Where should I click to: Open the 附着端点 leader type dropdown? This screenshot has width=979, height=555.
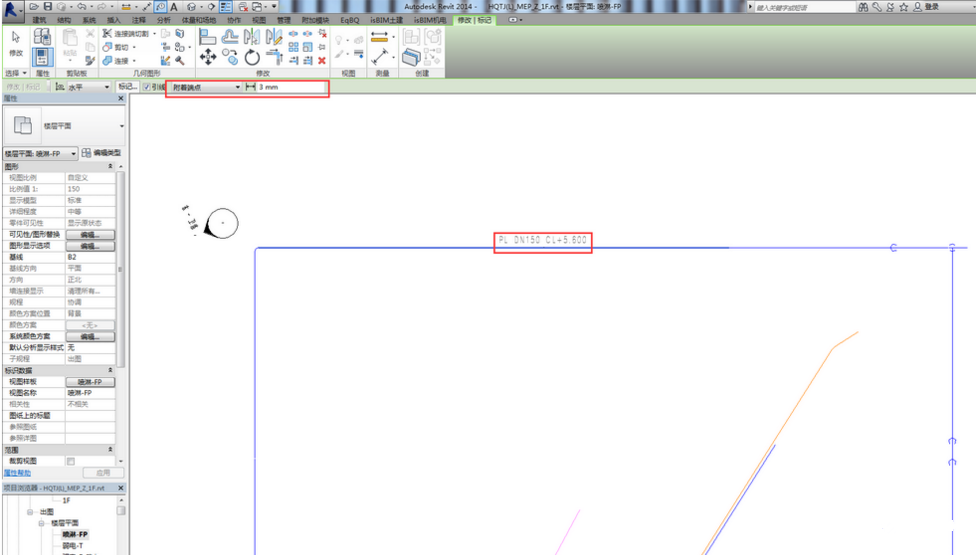coord(205,87)
